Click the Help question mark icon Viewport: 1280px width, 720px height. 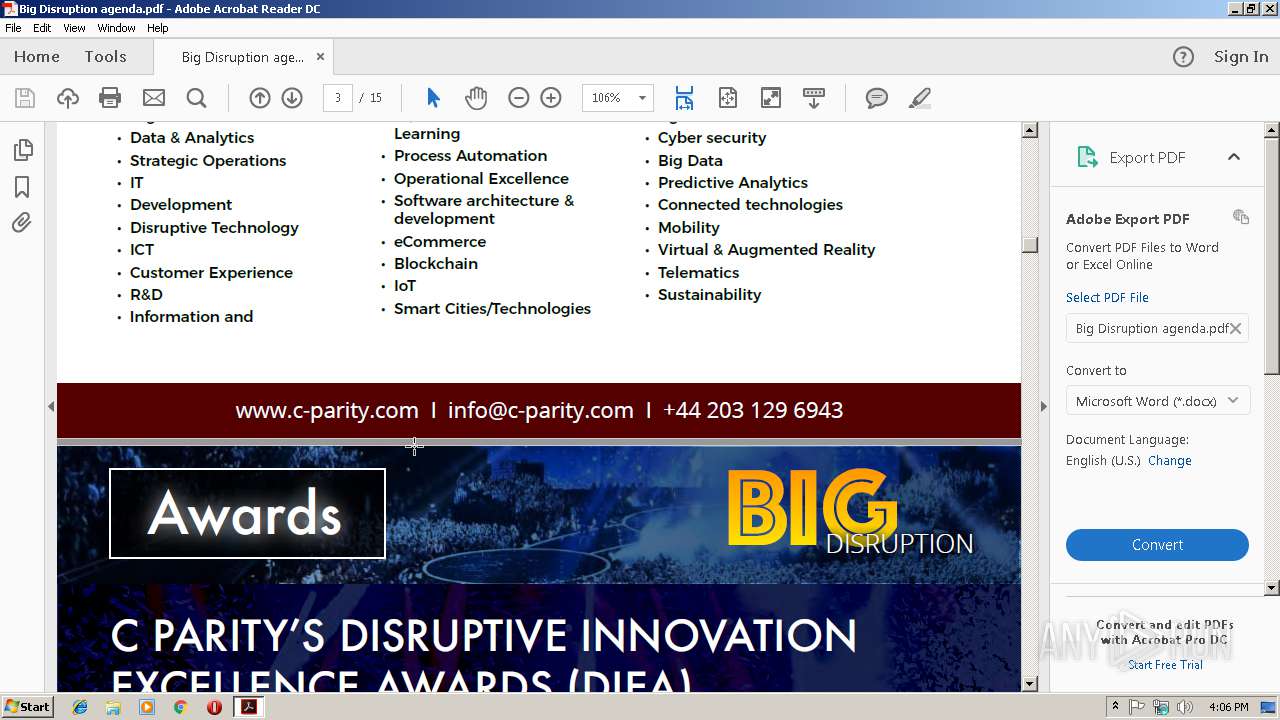[x=1183, y=57]
